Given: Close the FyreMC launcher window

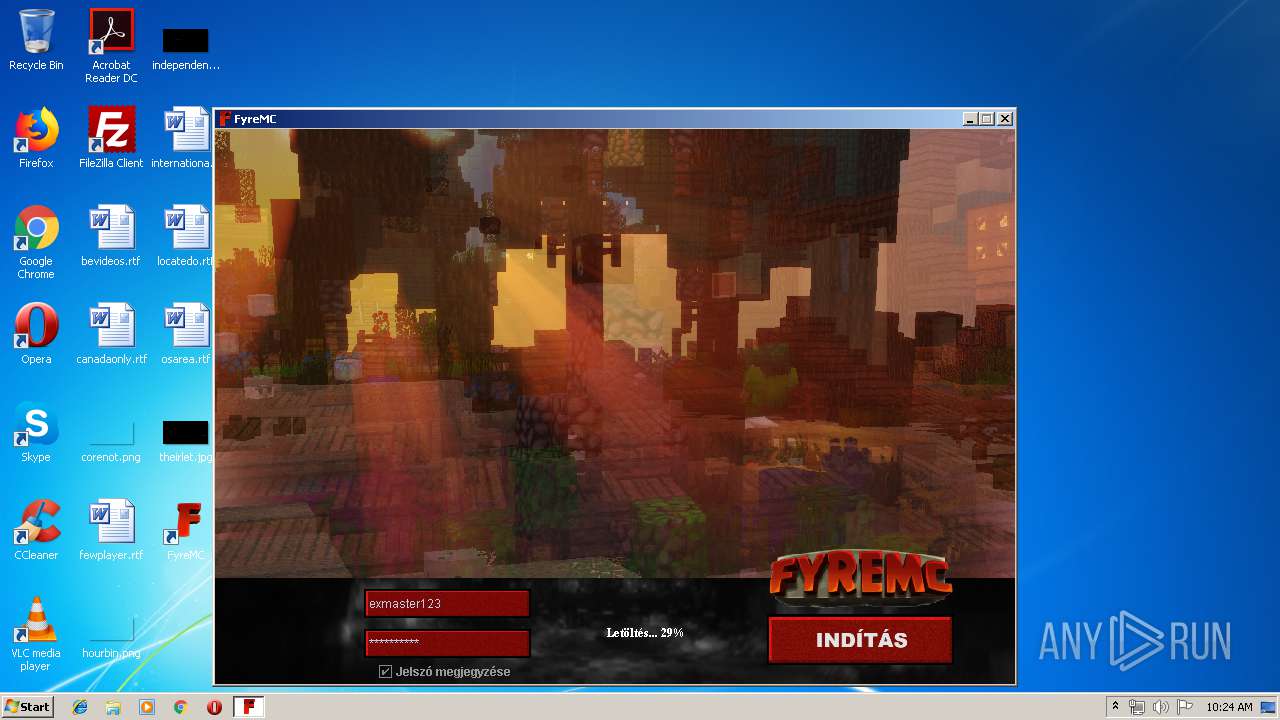Looking at the screenshot, I should 1005,119.
